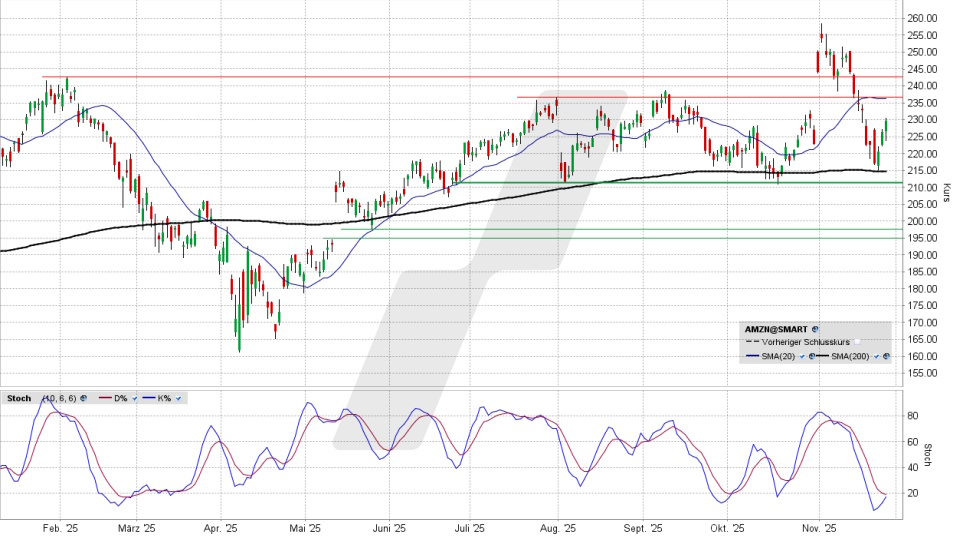This screenshot has width=960, height=540.
Task: Click the 260.00 price axis label
Action: (x=922, y=18)
